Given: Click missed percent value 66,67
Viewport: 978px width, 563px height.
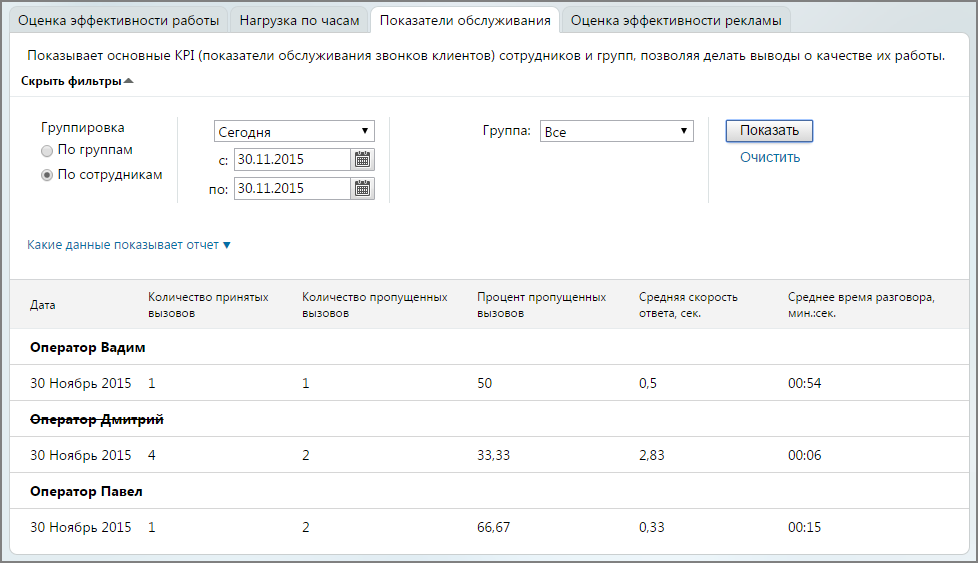Looking at the screenshot, I should click(493, 527).
